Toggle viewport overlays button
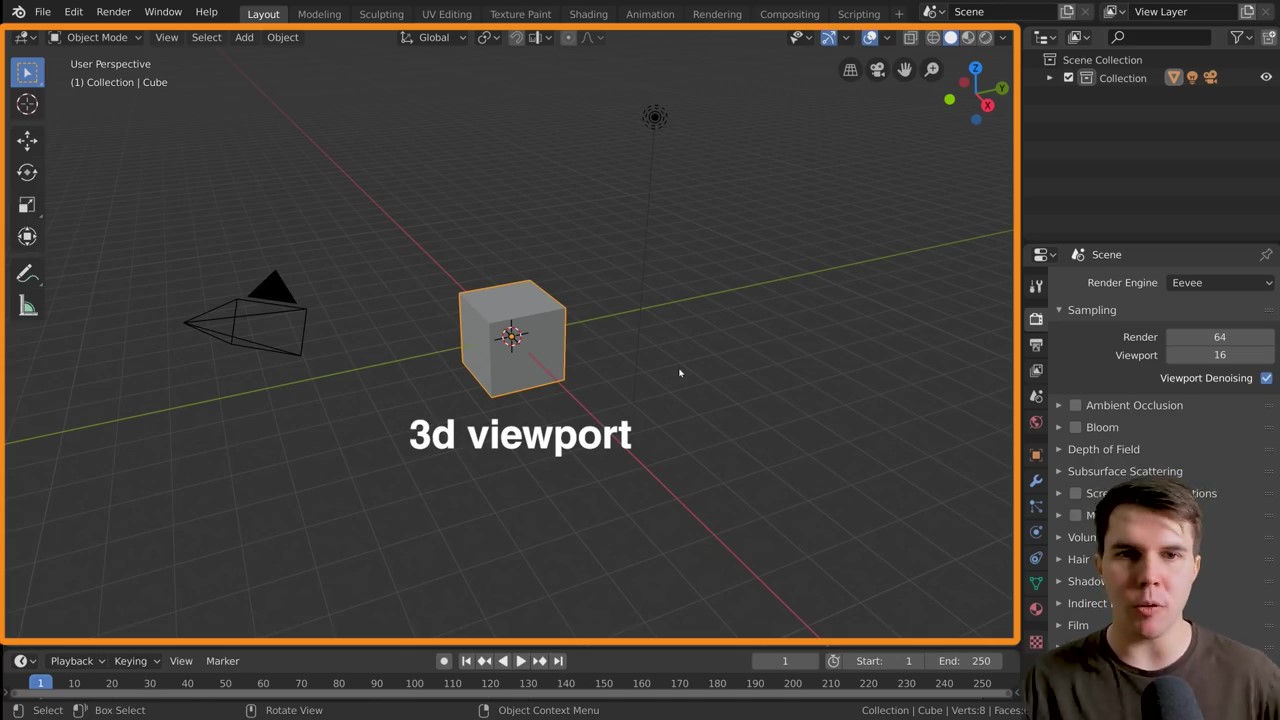Screen dimensions: 1280x720 (x=870, y=37)
